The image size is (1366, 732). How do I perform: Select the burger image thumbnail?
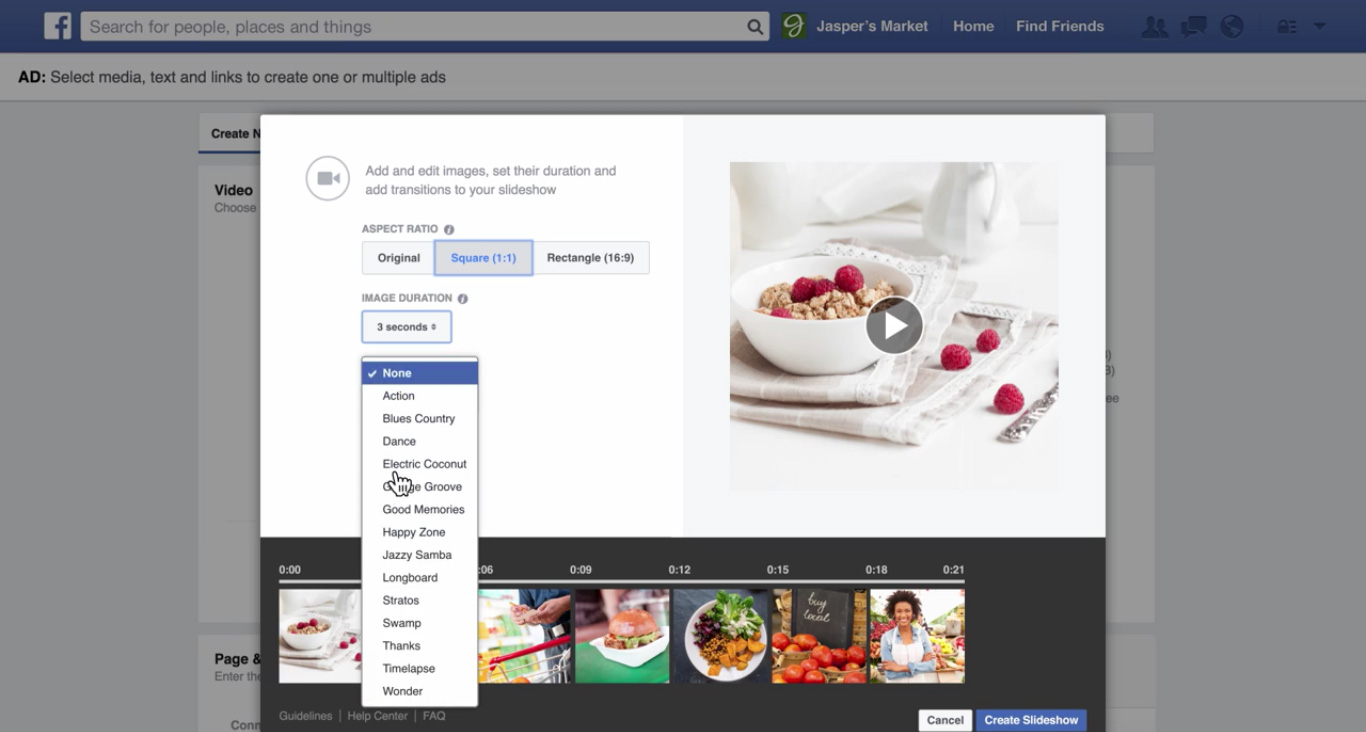coord(622,636)
